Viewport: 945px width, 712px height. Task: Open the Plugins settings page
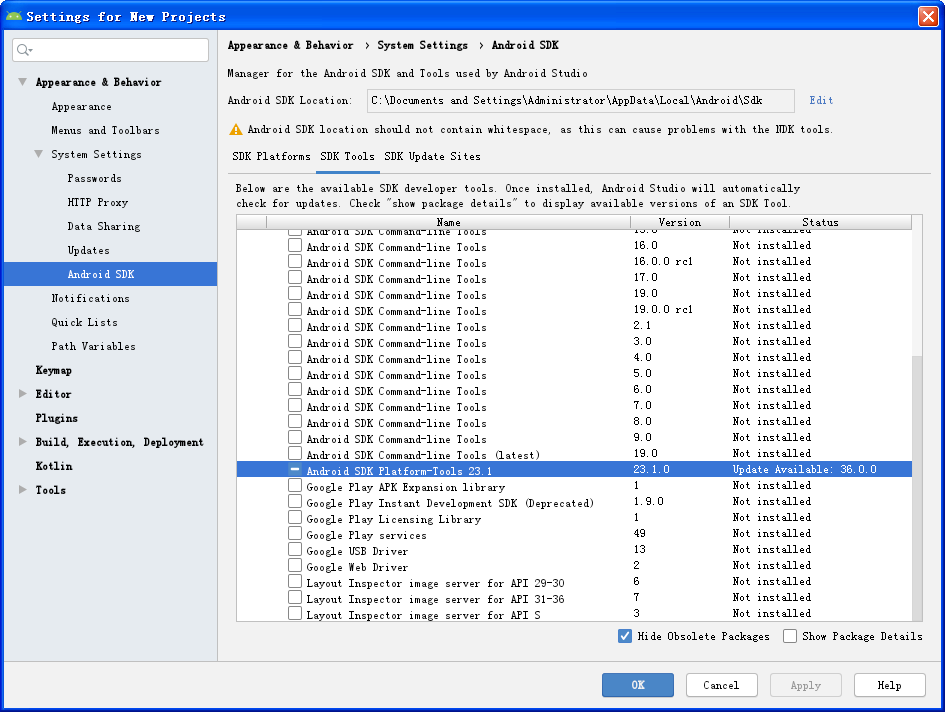pos(57,418)
